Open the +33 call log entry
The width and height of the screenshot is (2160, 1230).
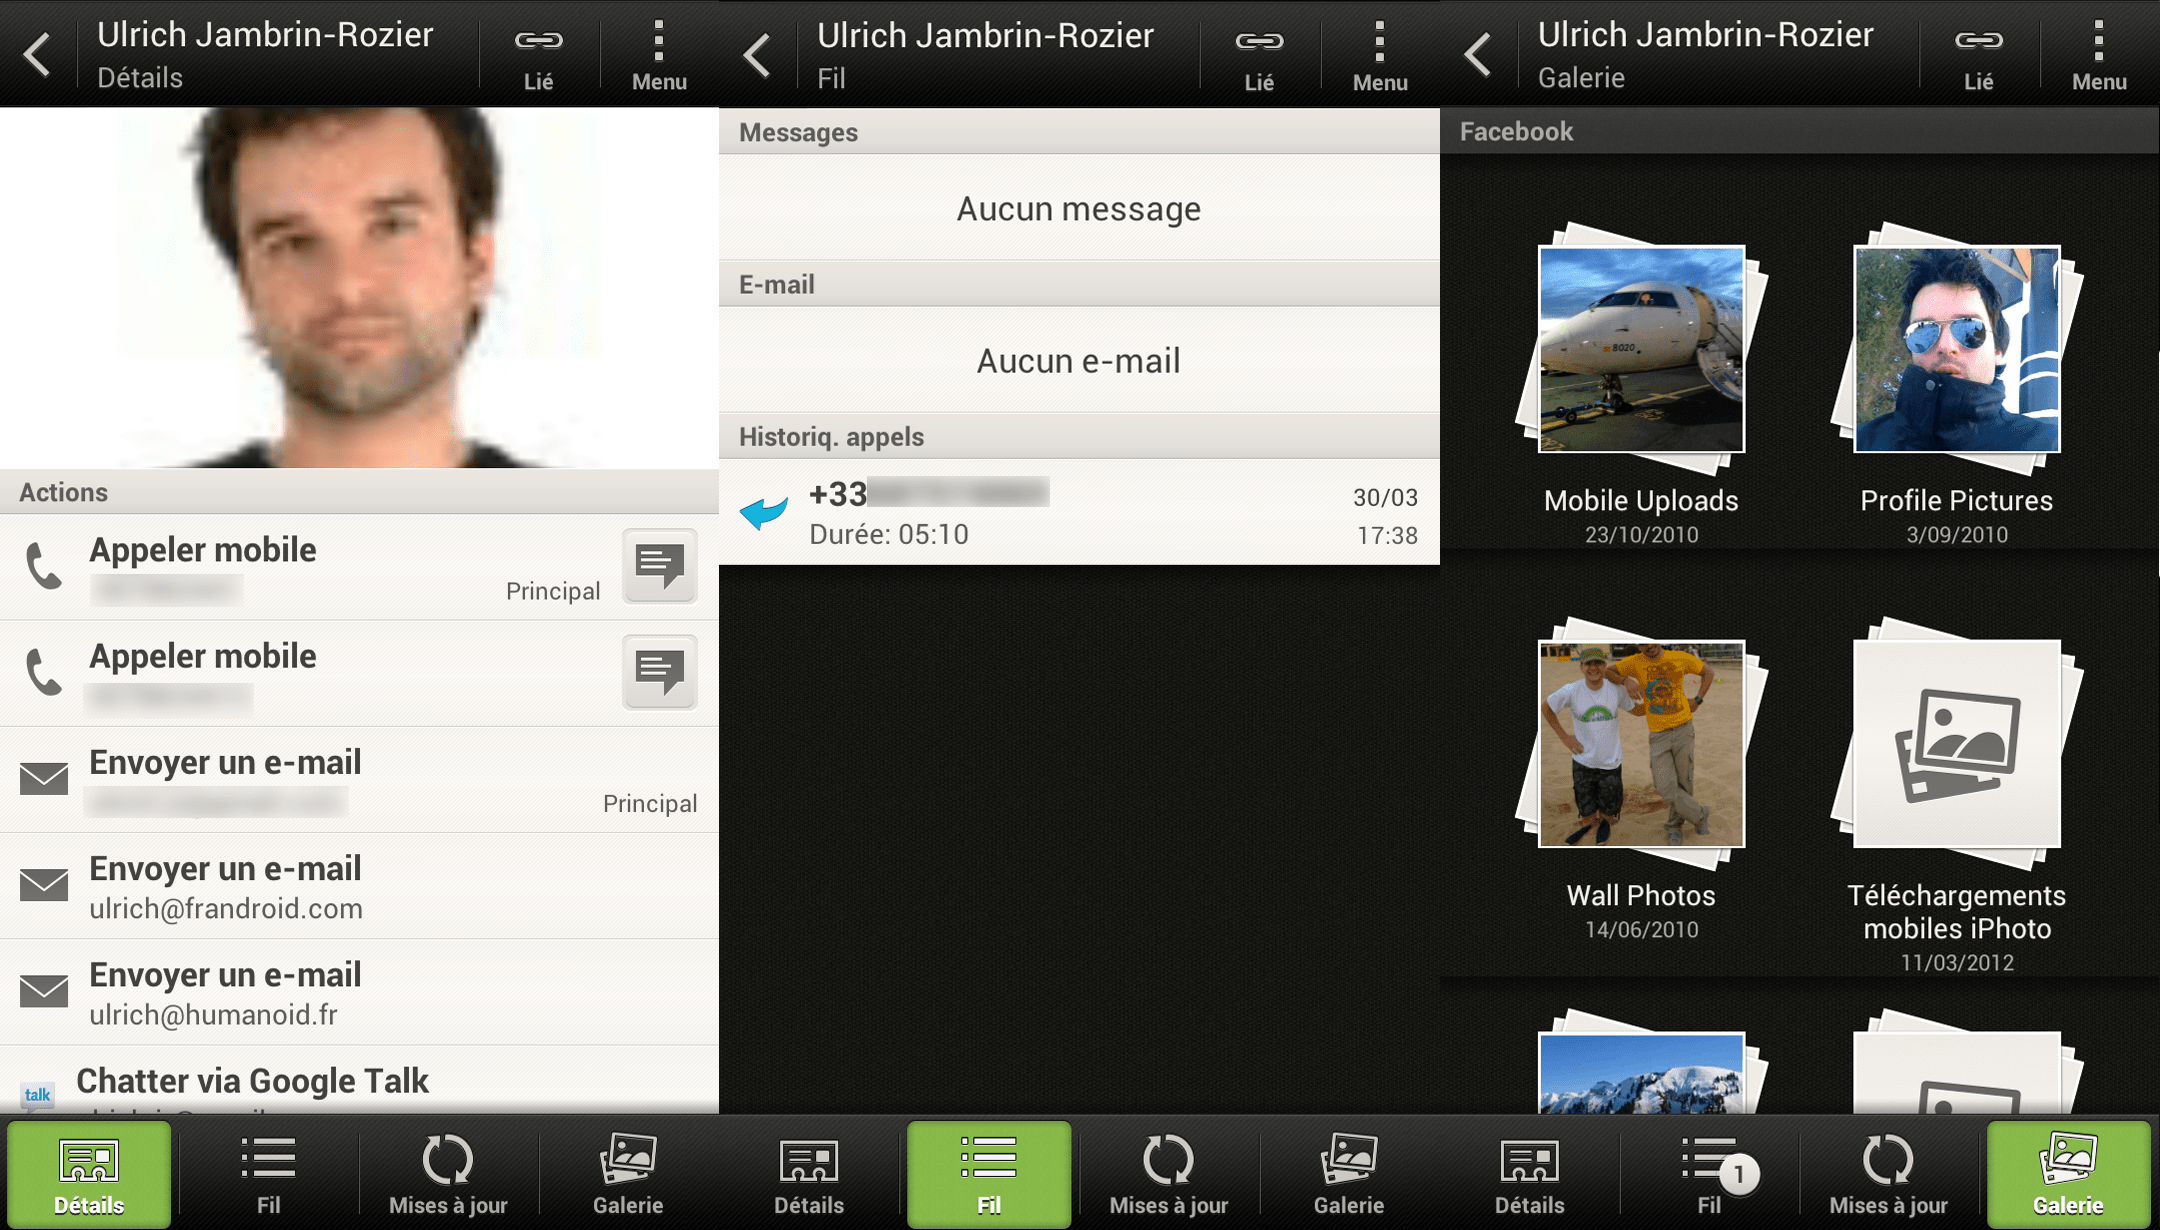click(x=1079, y=512)
